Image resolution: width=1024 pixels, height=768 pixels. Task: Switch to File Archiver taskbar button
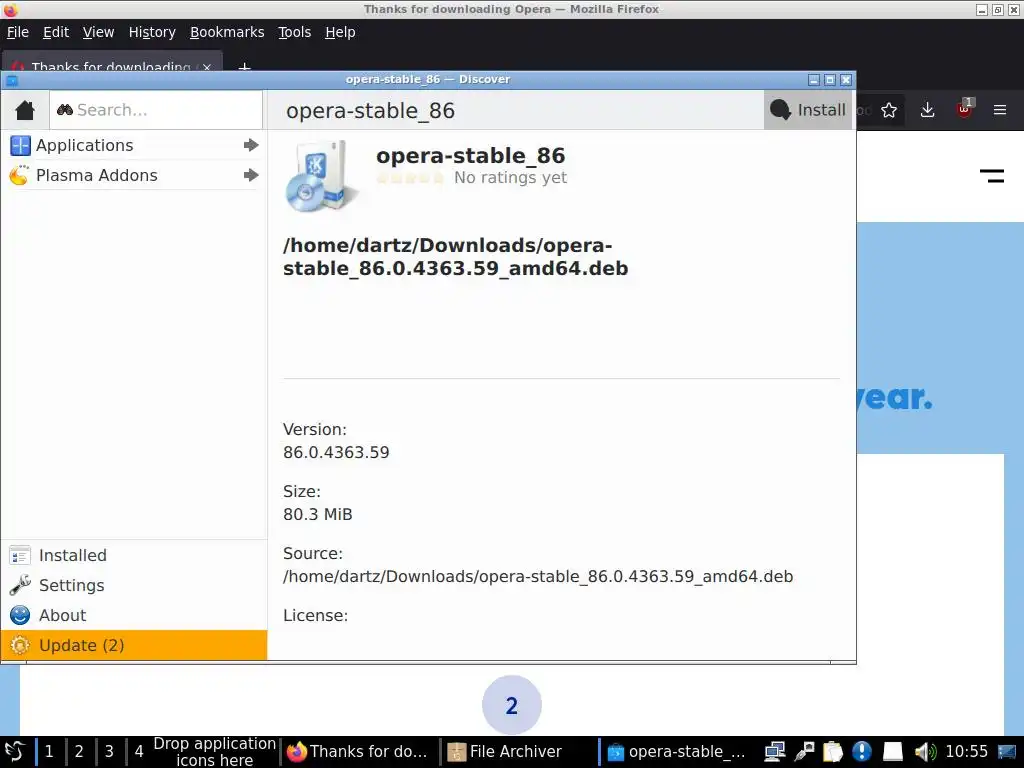(517, 752)
